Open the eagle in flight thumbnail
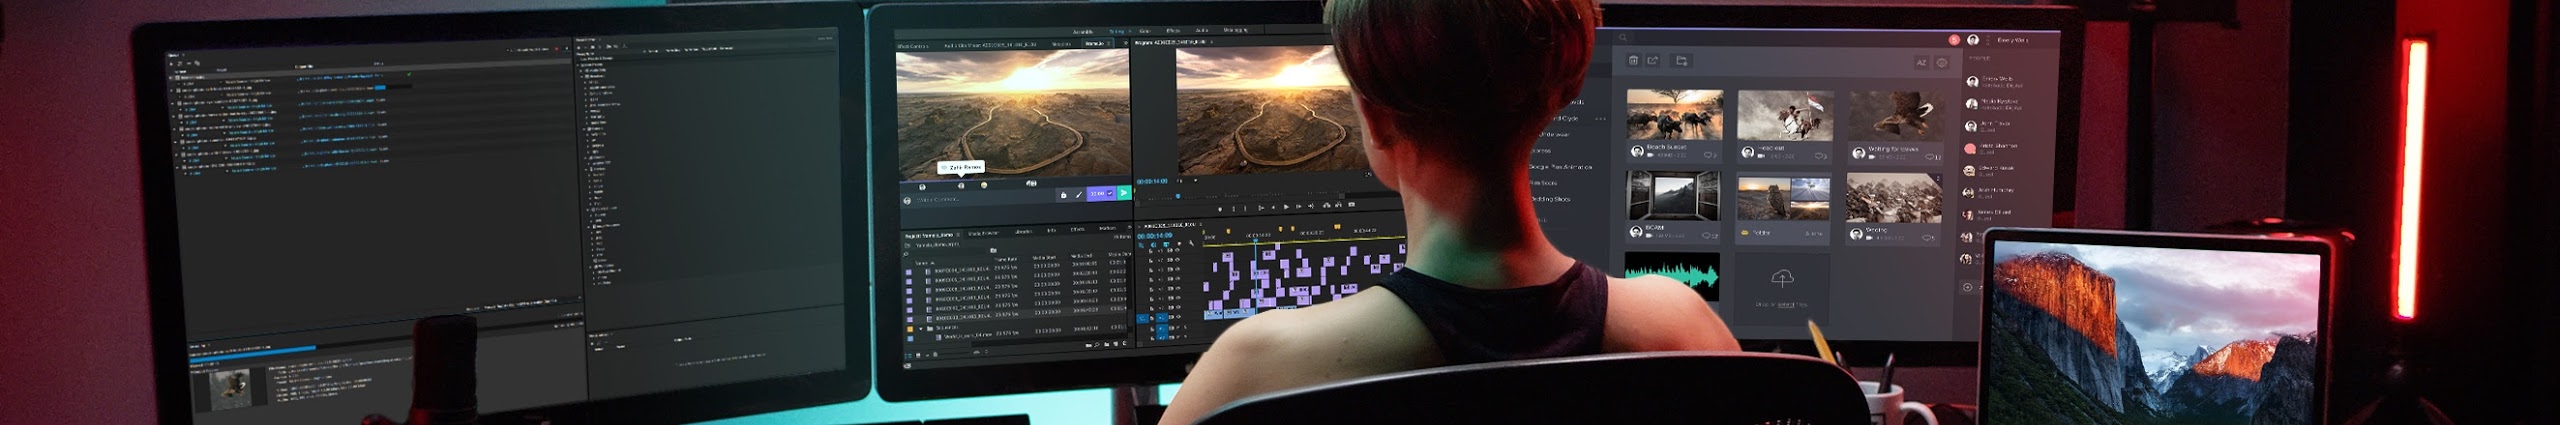 [1895, 116]
